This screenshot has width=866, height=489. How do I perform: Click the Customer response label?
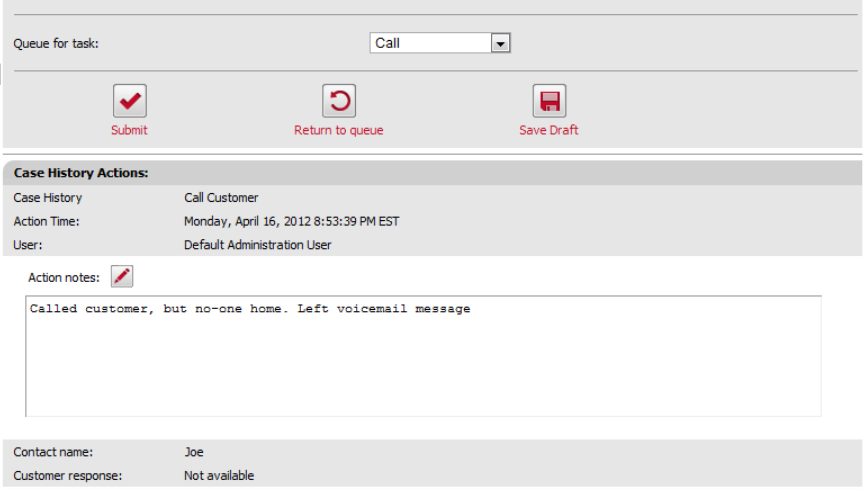[x=67, y=475]
